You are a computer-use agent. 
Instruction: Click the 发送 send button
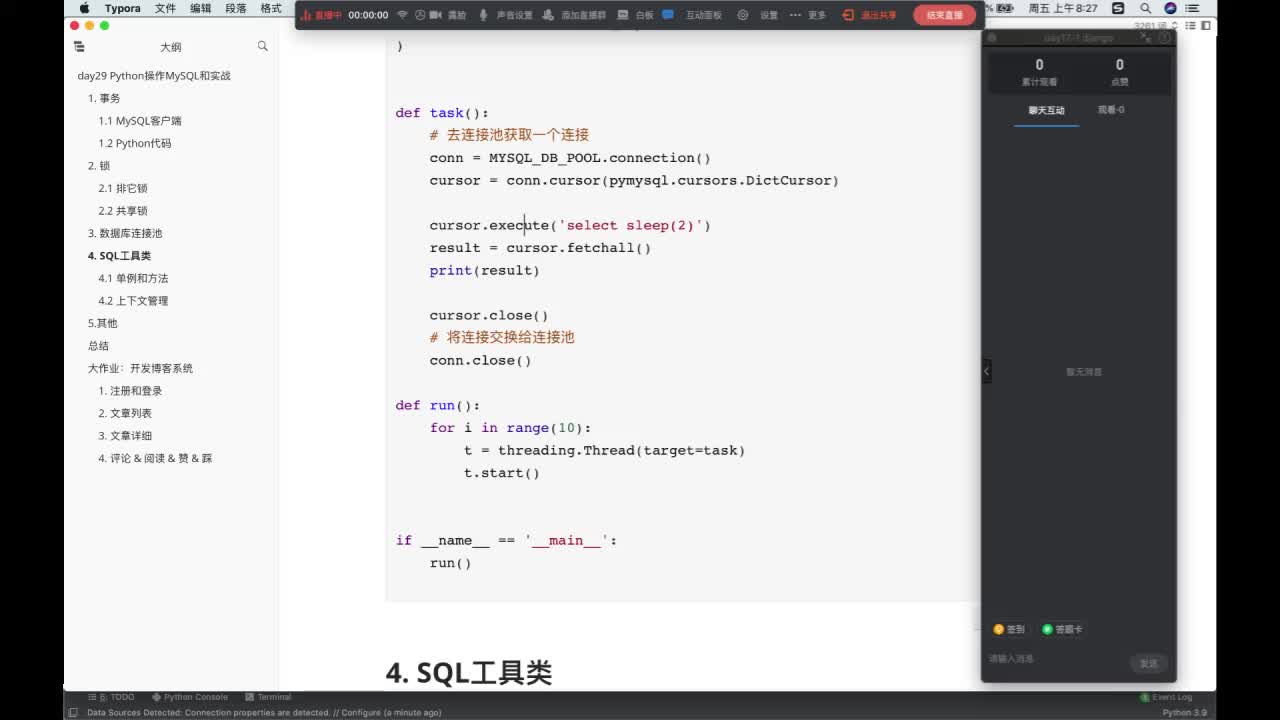1148,663
